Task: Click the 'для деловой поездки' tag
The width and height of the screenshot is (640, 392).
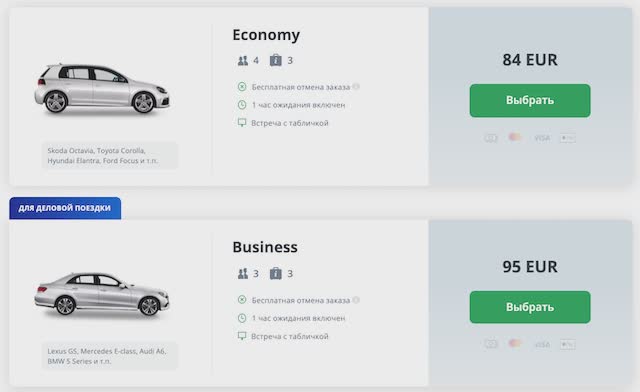Action: (65, 208)
